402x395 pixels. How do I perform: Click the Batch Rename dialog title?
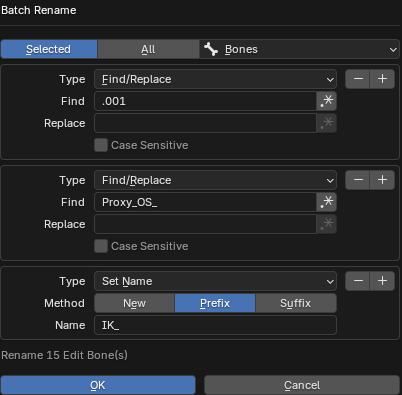pyautogui.click(x=39, y=10)
